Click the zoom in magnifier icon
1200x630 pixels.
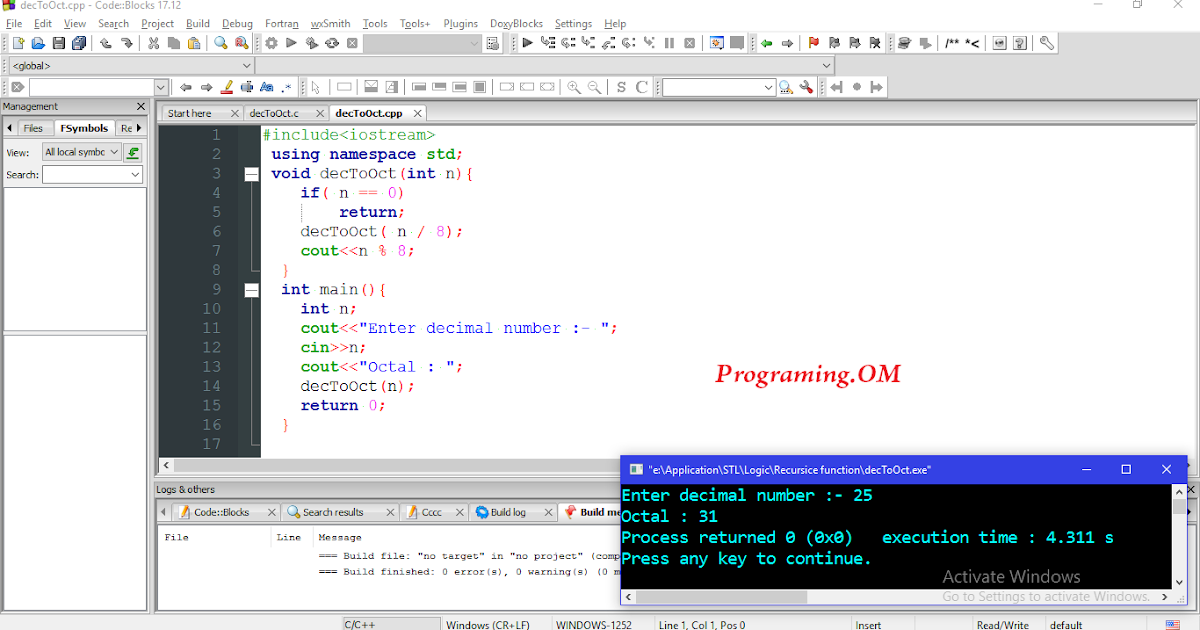(x=574, y=87)
